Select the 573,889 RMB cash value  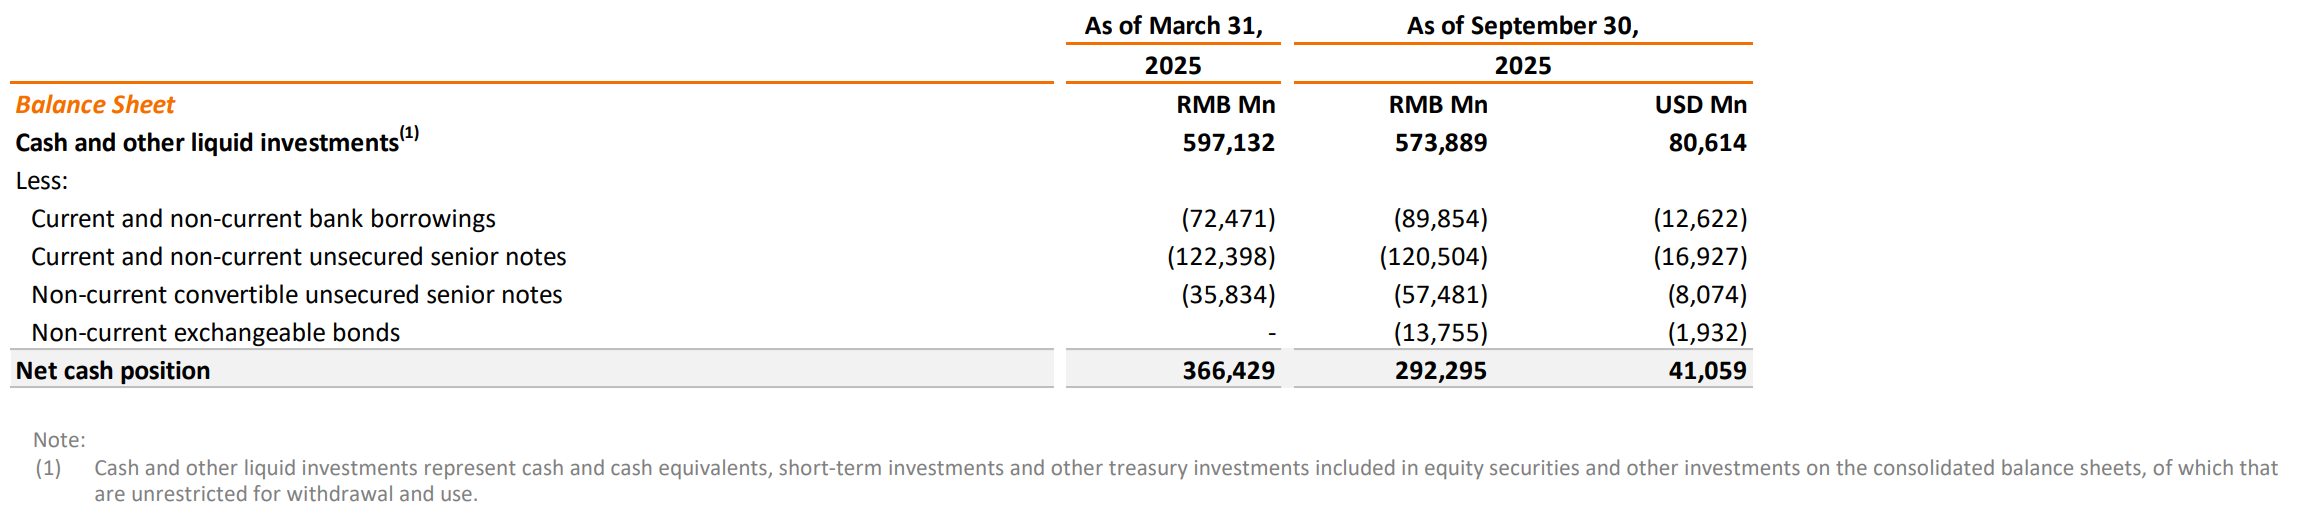tap(1440, 143)
